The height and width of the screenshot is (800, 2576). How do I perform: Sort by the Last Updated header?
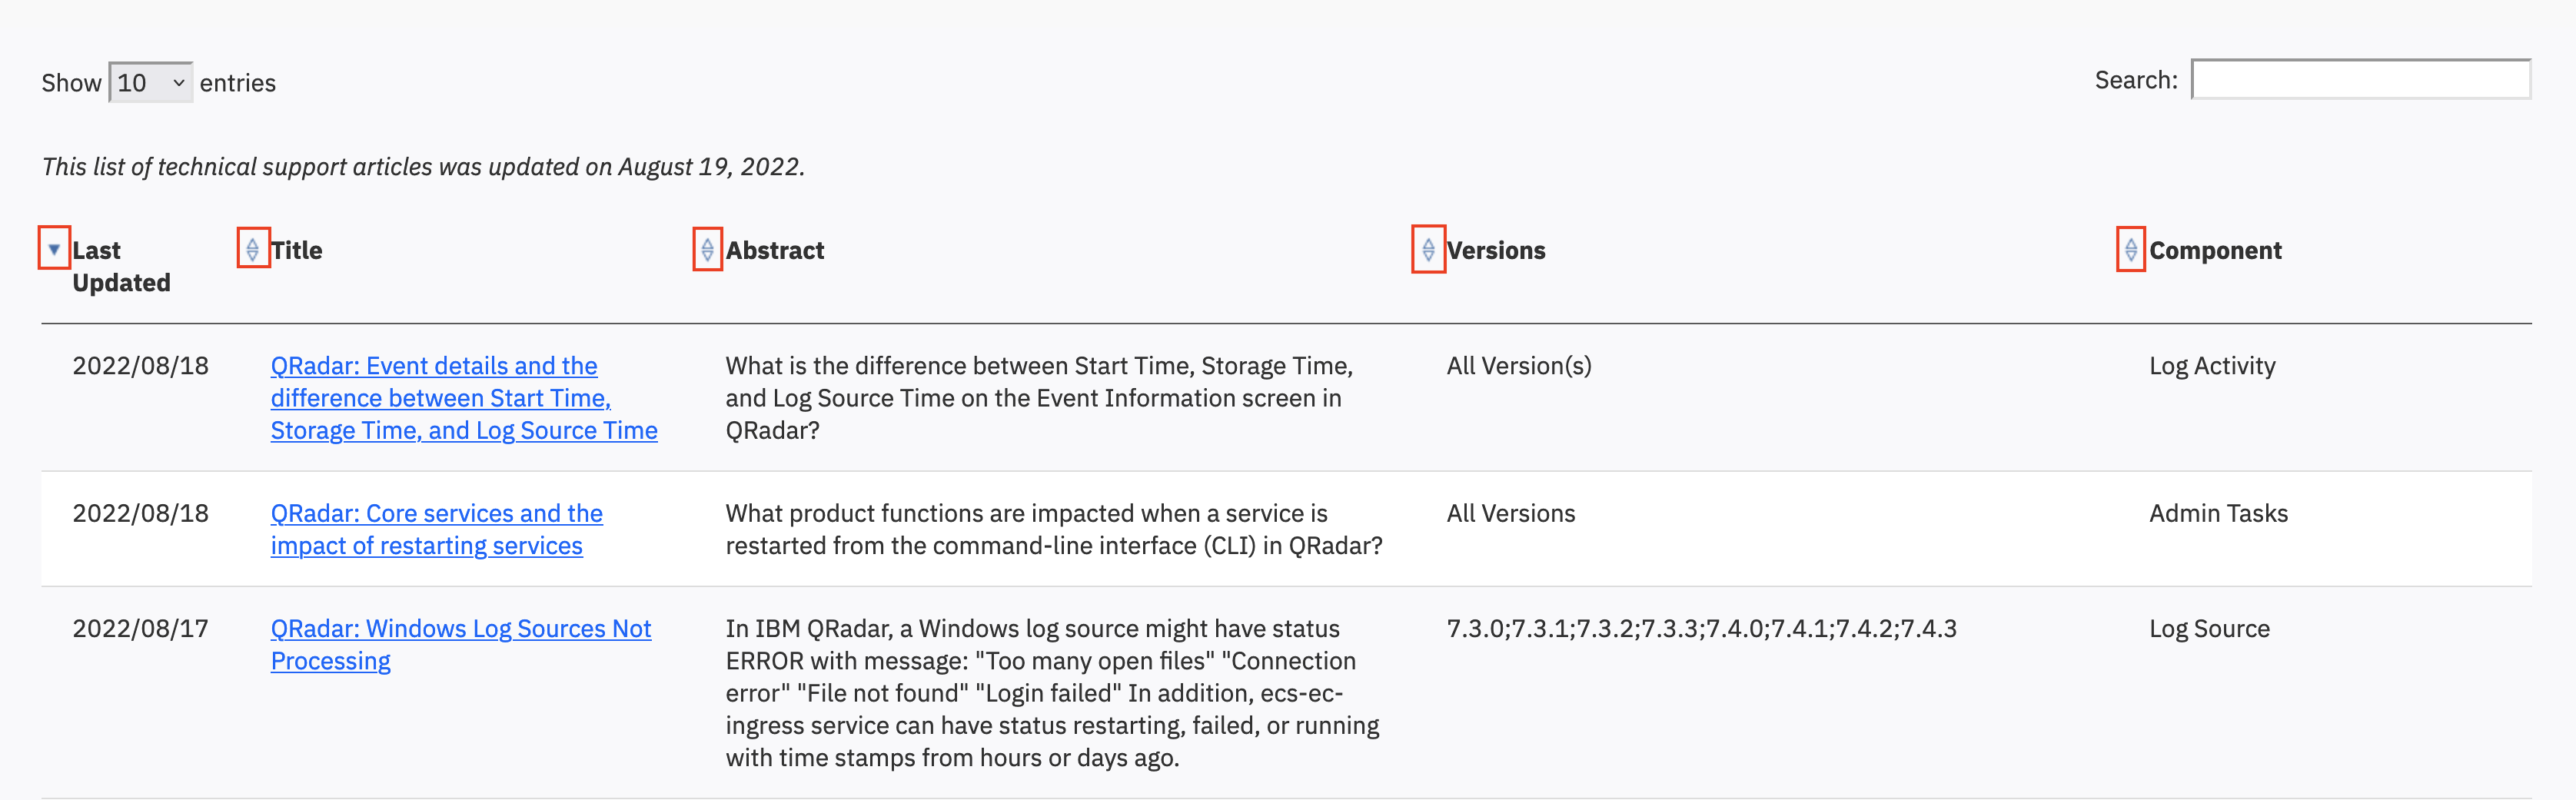121,266
